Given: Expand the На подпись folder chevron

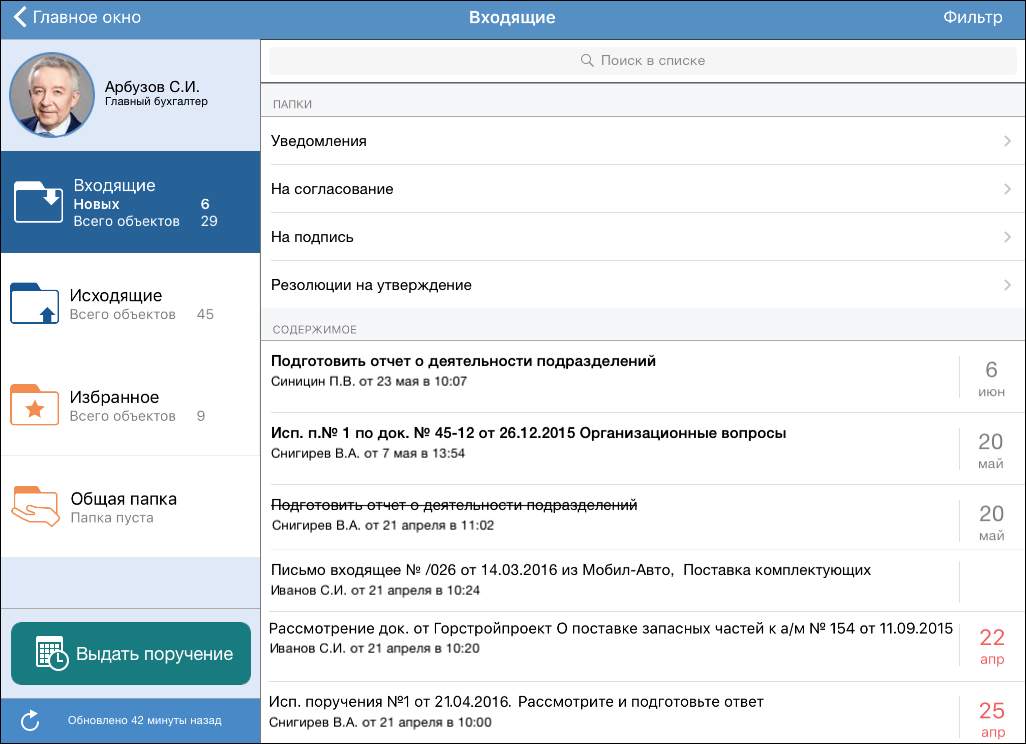Looking at the screenshot, I should point(1007,237).
